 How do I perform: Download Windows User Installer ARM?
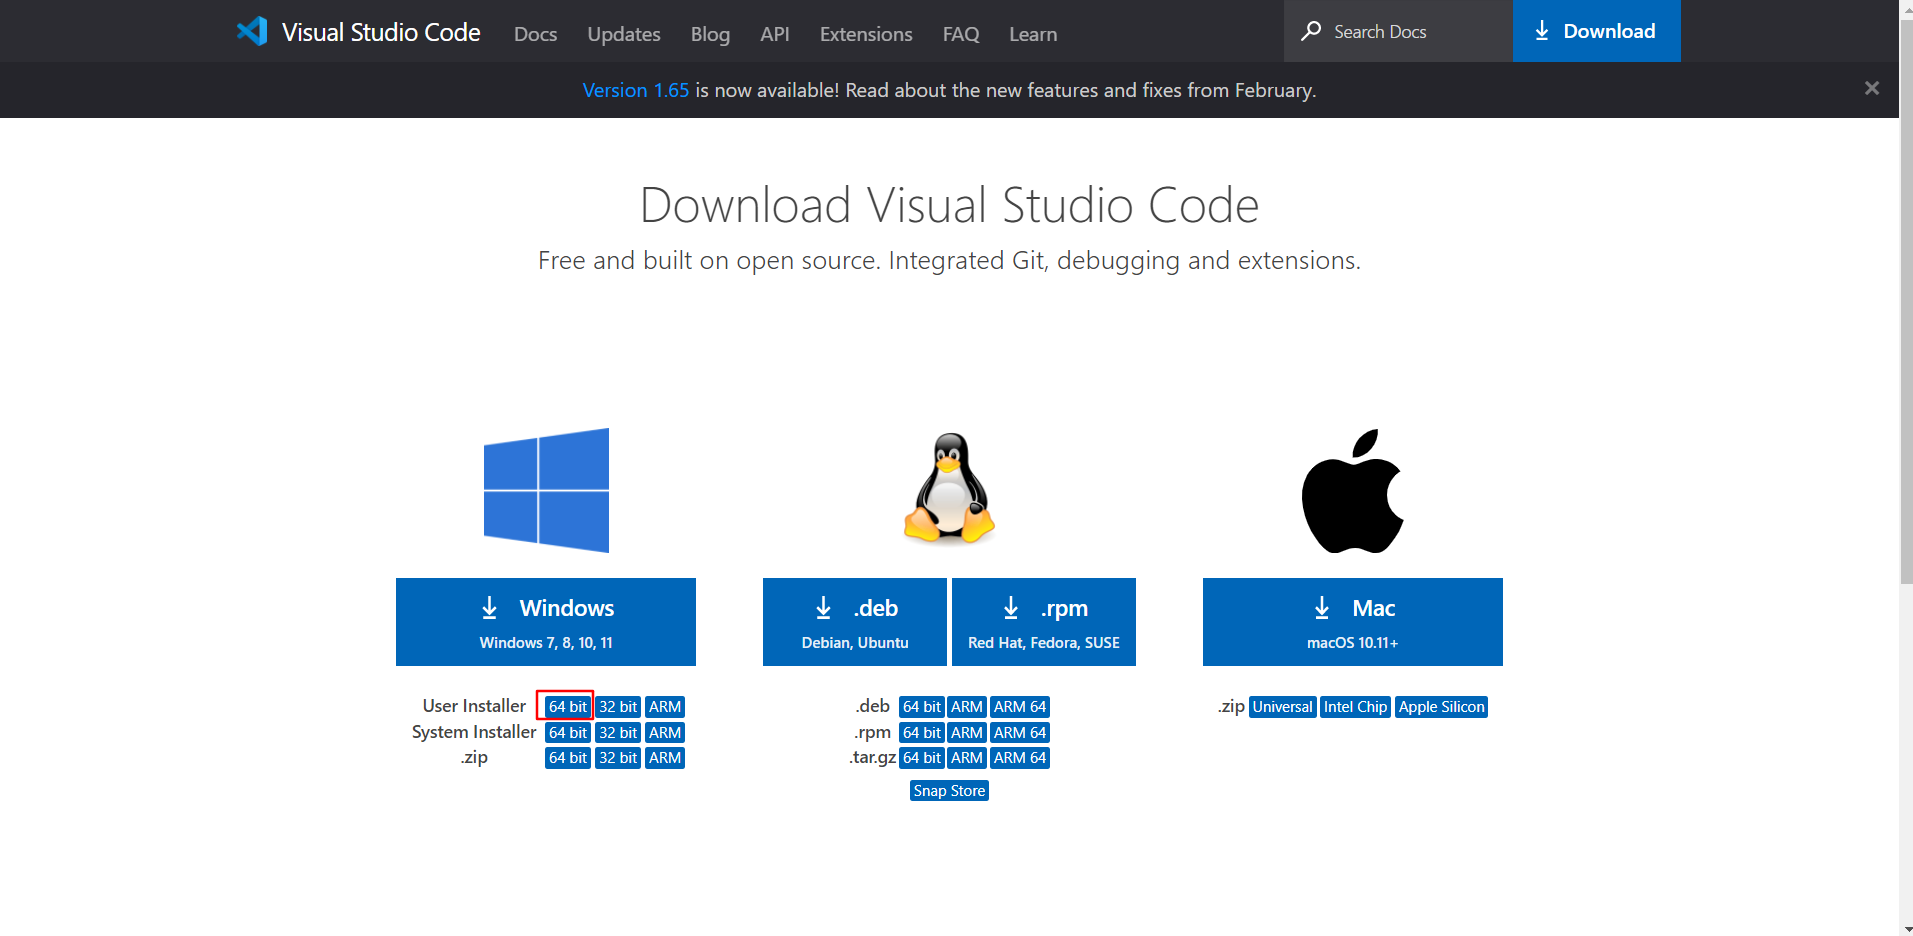(x=665, y=706)
